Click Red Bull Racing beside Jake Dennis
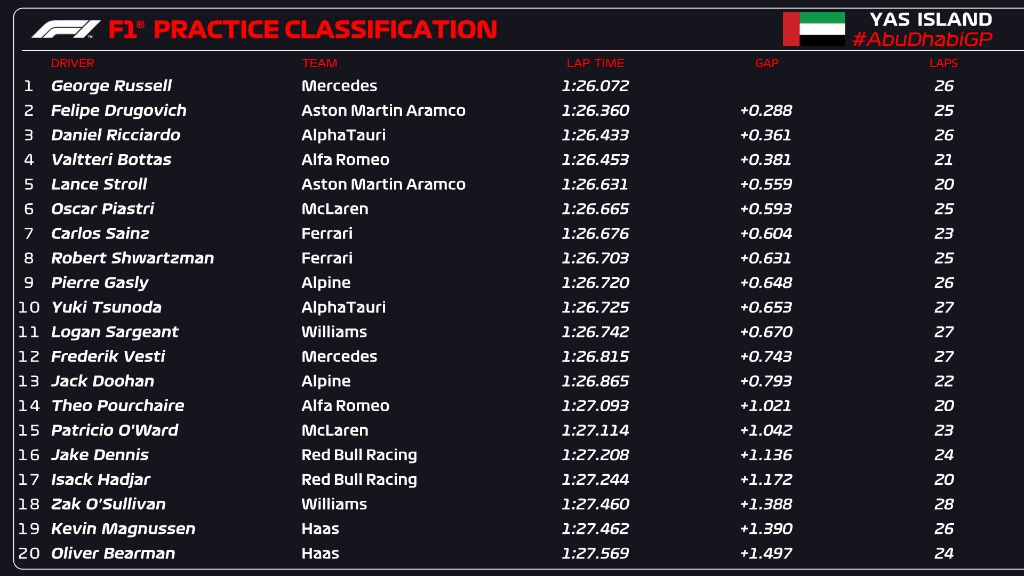Screen dimensions: 1024x576 359,455
